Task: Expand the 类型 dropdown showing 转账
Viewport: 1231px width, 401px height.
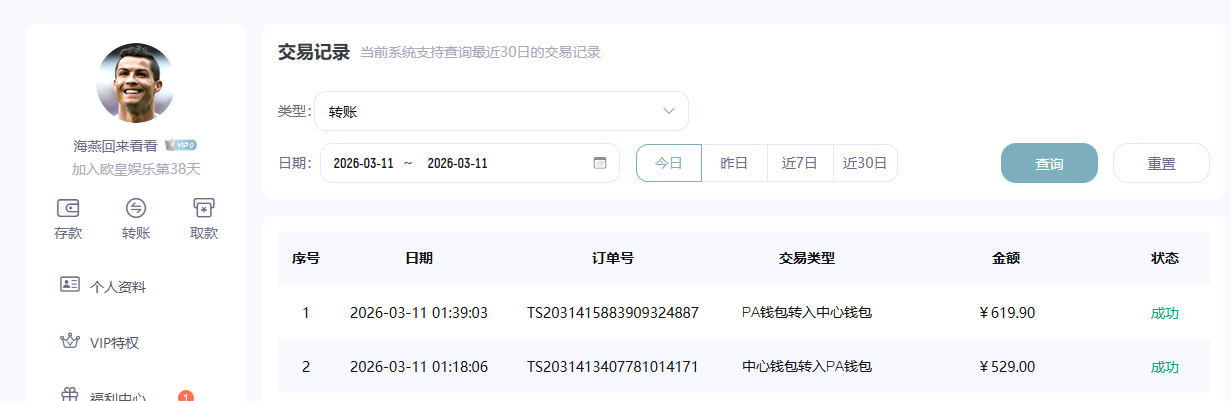Action: pos(501,111)
